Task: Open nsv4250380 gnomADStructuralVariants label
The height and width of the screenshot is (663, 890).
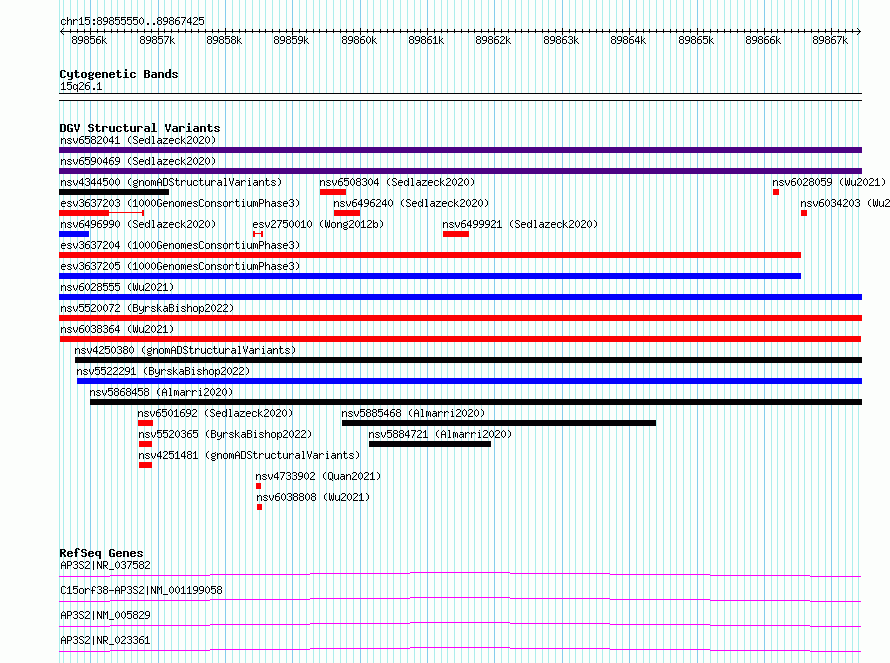Action: (185, 350)
